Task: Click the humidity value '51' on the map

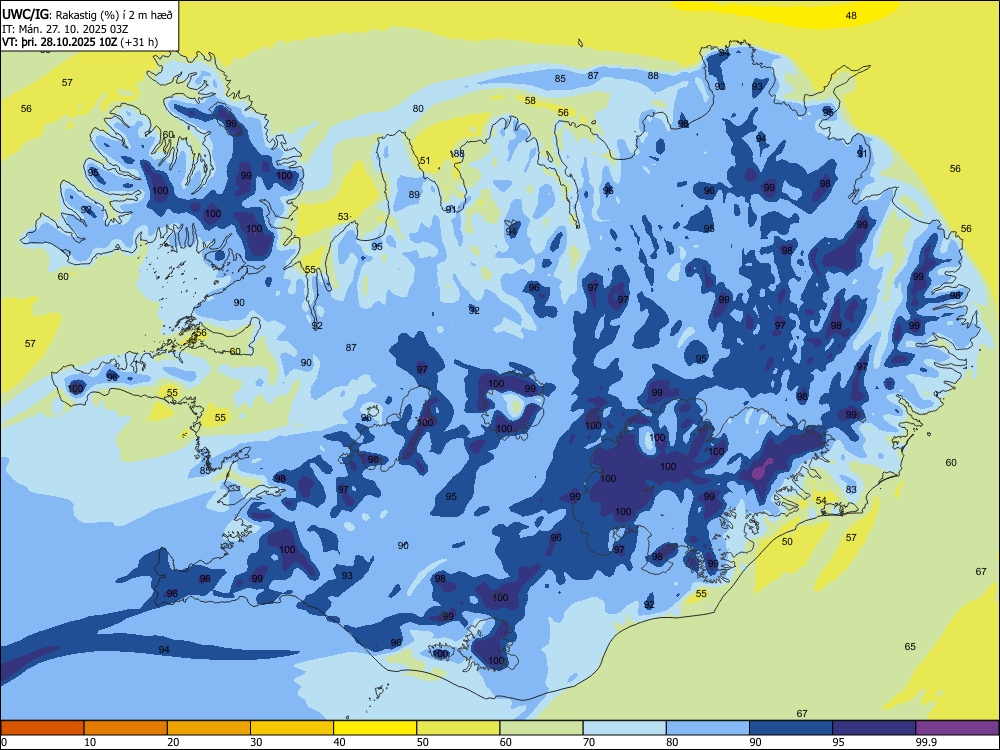Action: [425, 161]
